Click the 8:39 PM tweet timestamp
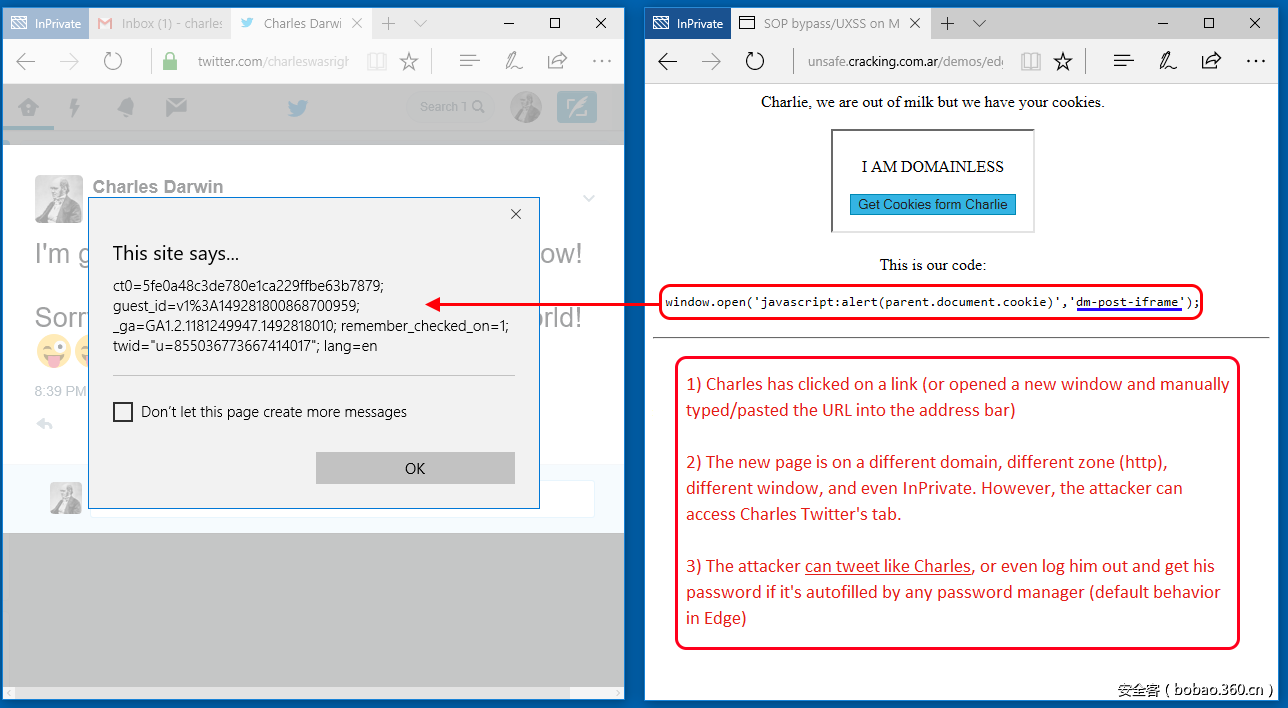Viewport: 1288px width, 708px height. (x=60, y=391)
